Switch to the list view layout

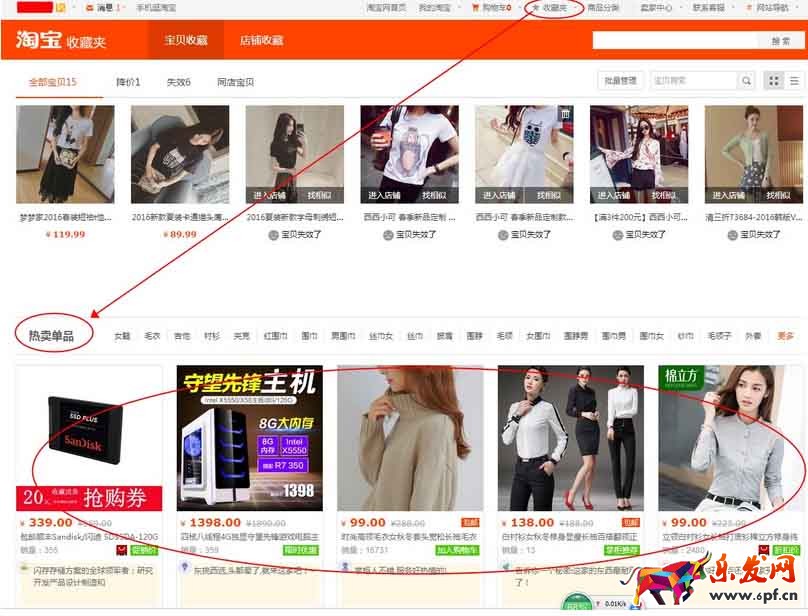click(x=794, y=81)
